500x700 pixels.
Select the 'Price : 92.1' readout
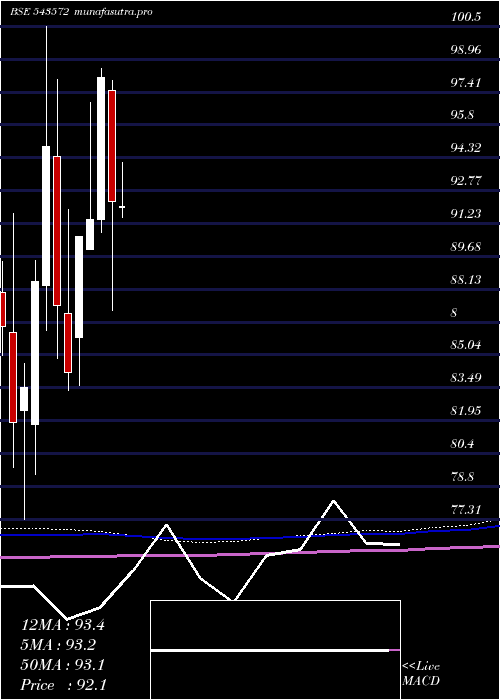tap(64, 685)
